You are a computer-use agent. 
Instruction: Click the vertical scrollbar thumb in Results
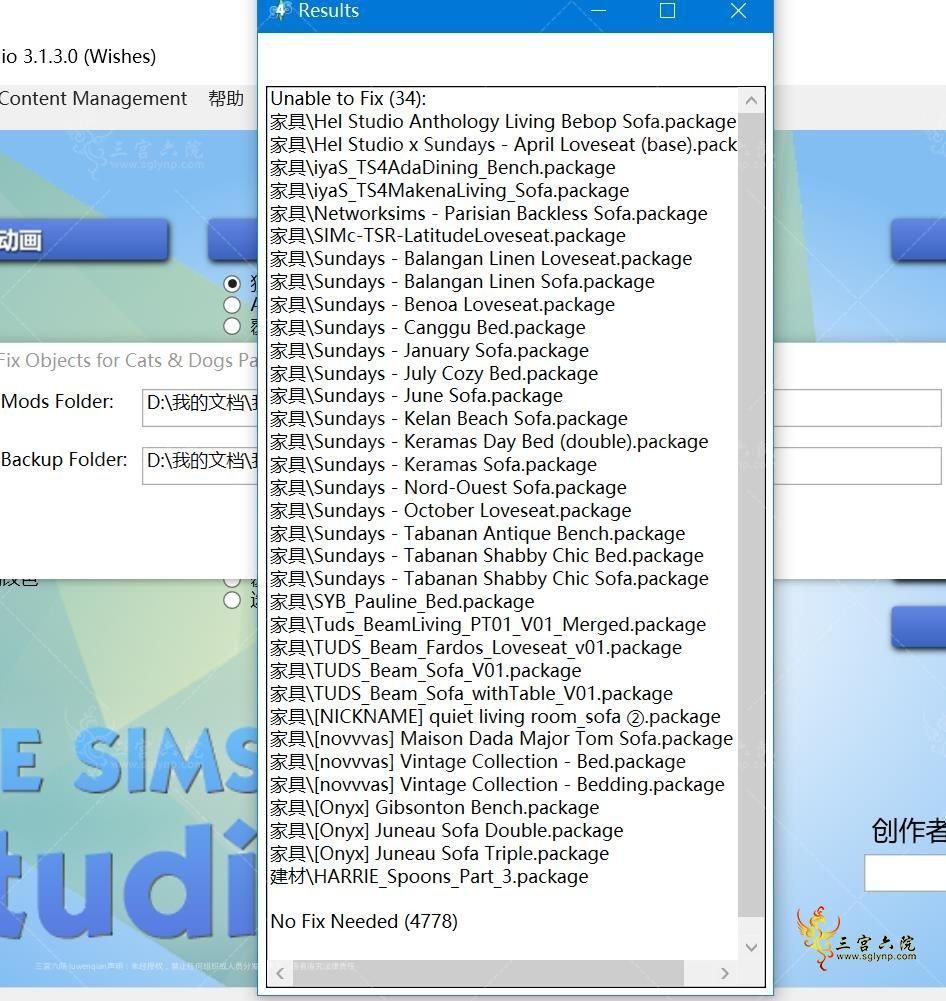[751, 515]
